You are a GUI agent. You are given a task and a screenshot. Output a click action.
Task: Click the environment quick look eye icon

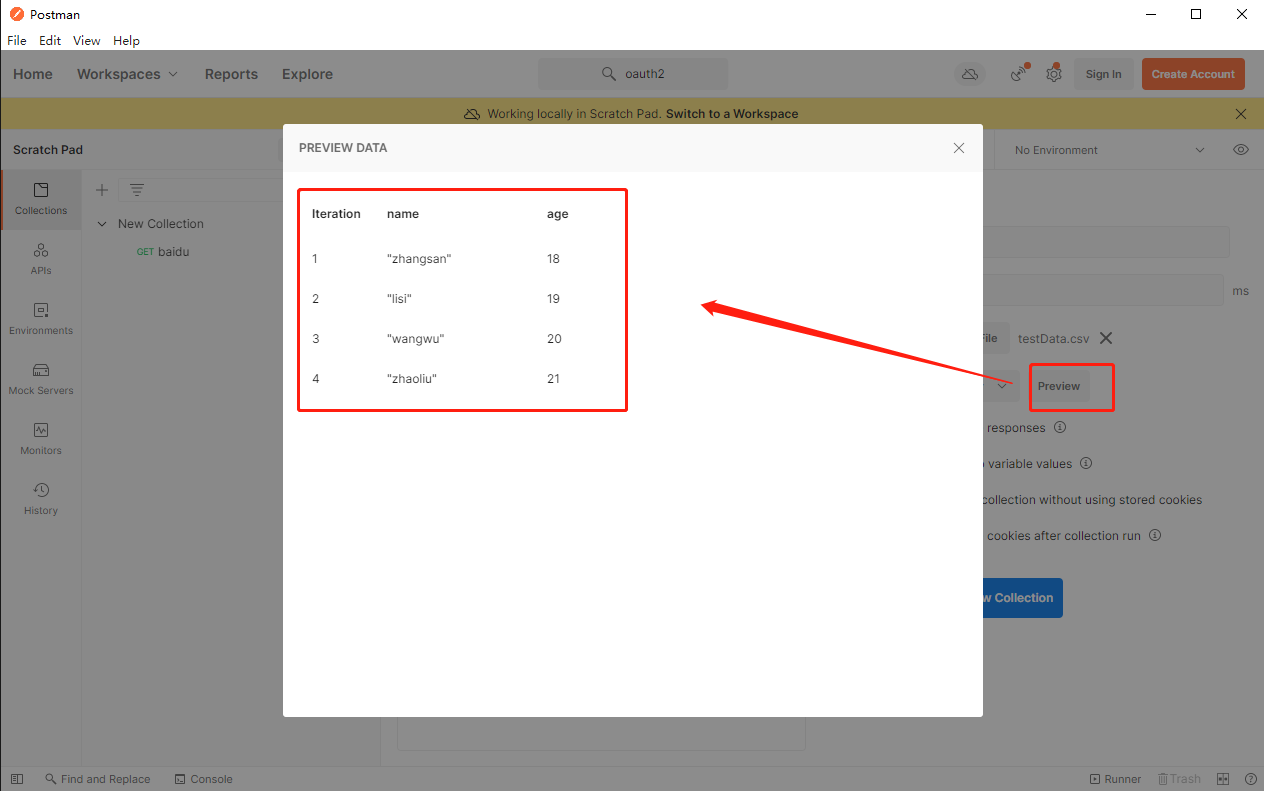click(x=1241, y=150)
